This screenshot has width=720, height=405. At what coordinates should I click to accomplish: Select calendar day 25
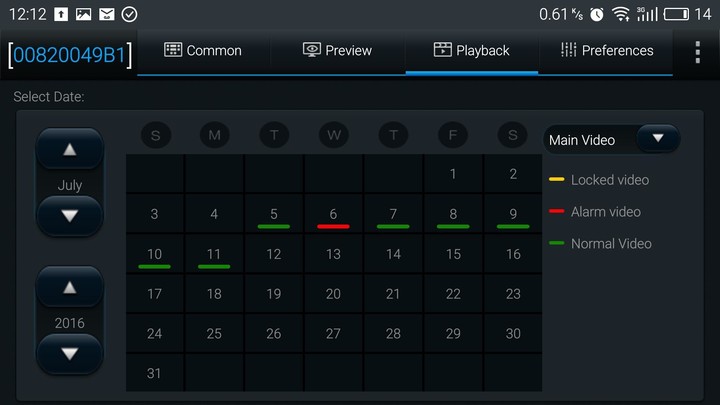pyautogui.click(x=214, y=333)
